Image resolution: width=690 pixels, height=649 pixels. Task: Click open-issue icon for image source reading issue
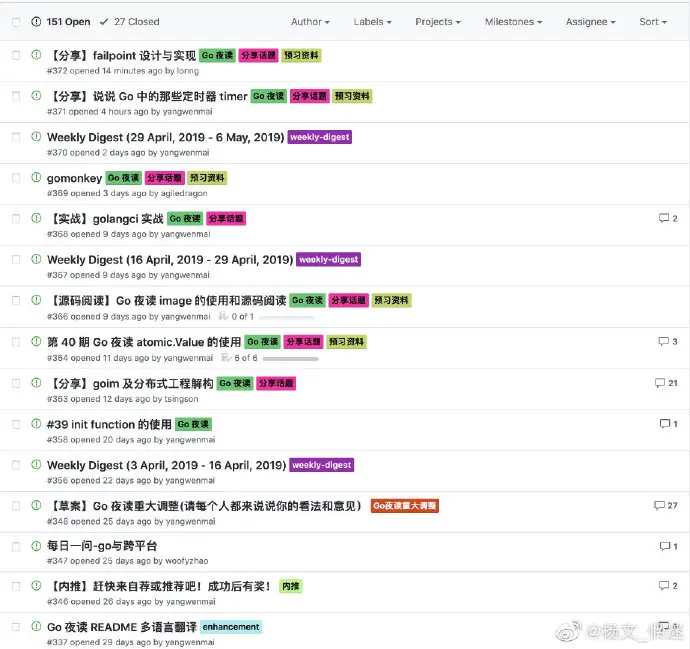(x=36, y=300)
